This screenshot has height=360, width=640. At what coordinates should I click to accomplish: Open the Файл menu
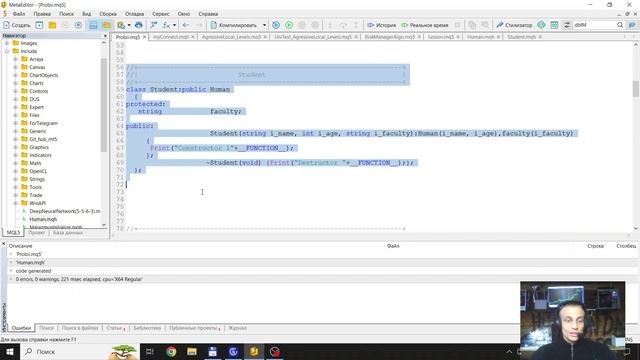pos(19,14)
